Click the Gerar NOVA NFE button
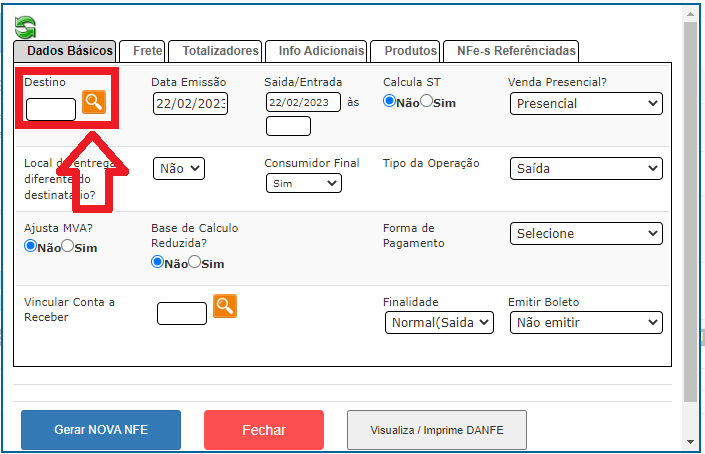Screen dimensions: 705x454 click(101, 429)
